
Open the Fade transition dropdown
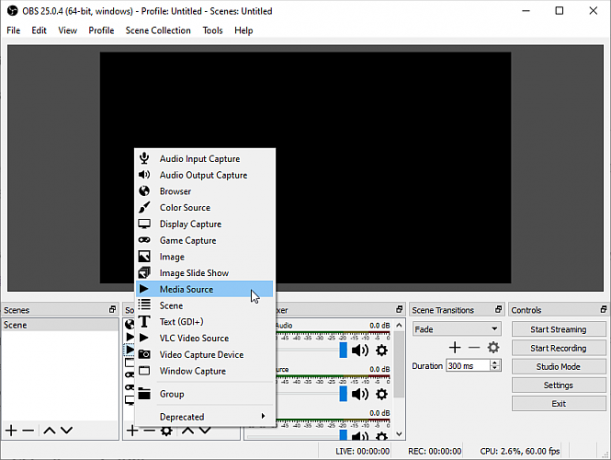pos(457,329)
